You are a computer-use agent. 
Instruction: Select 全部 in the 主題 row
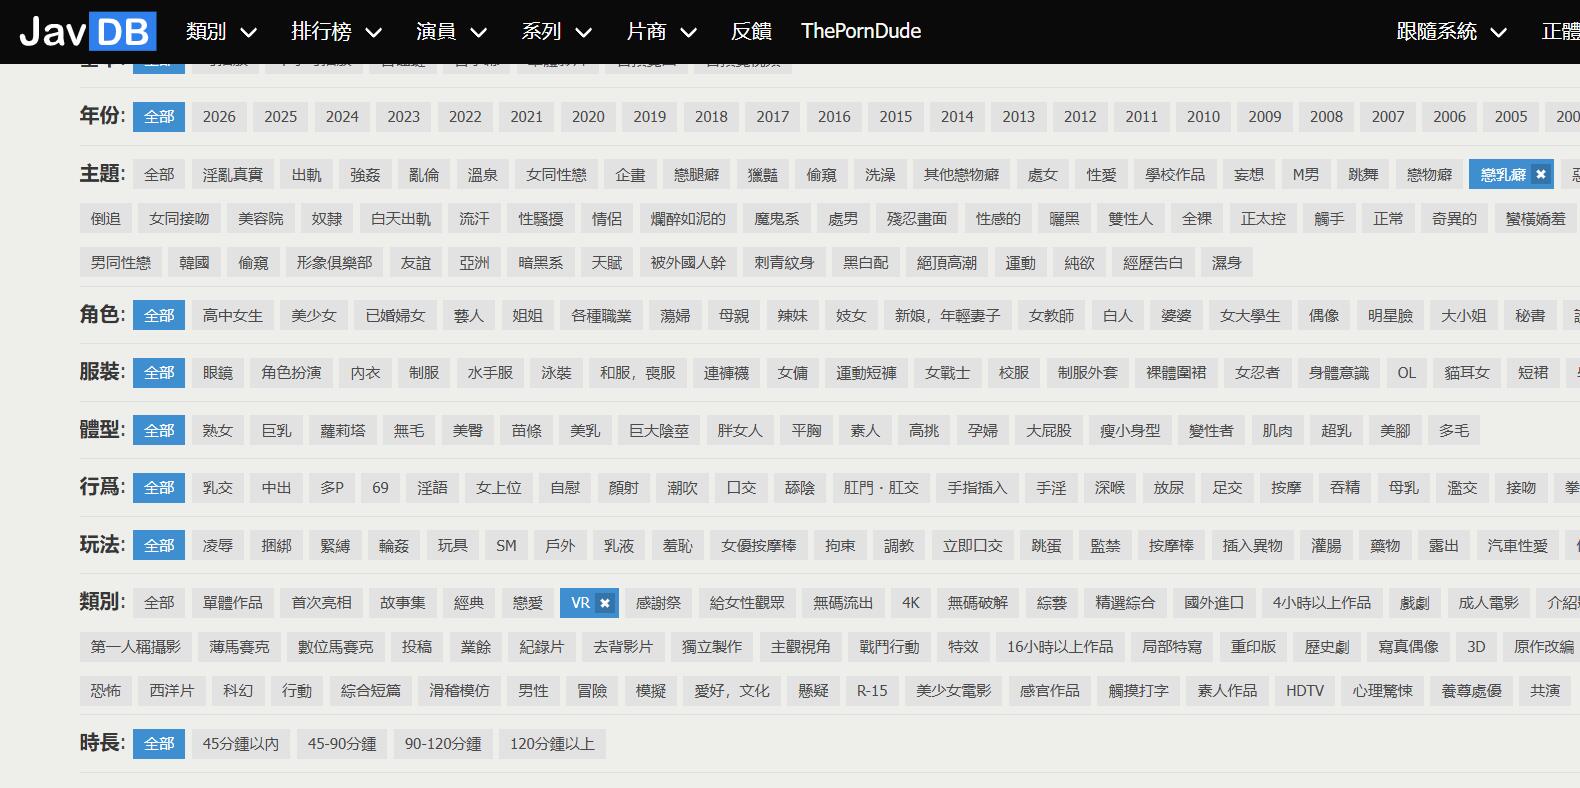[159, 175]
